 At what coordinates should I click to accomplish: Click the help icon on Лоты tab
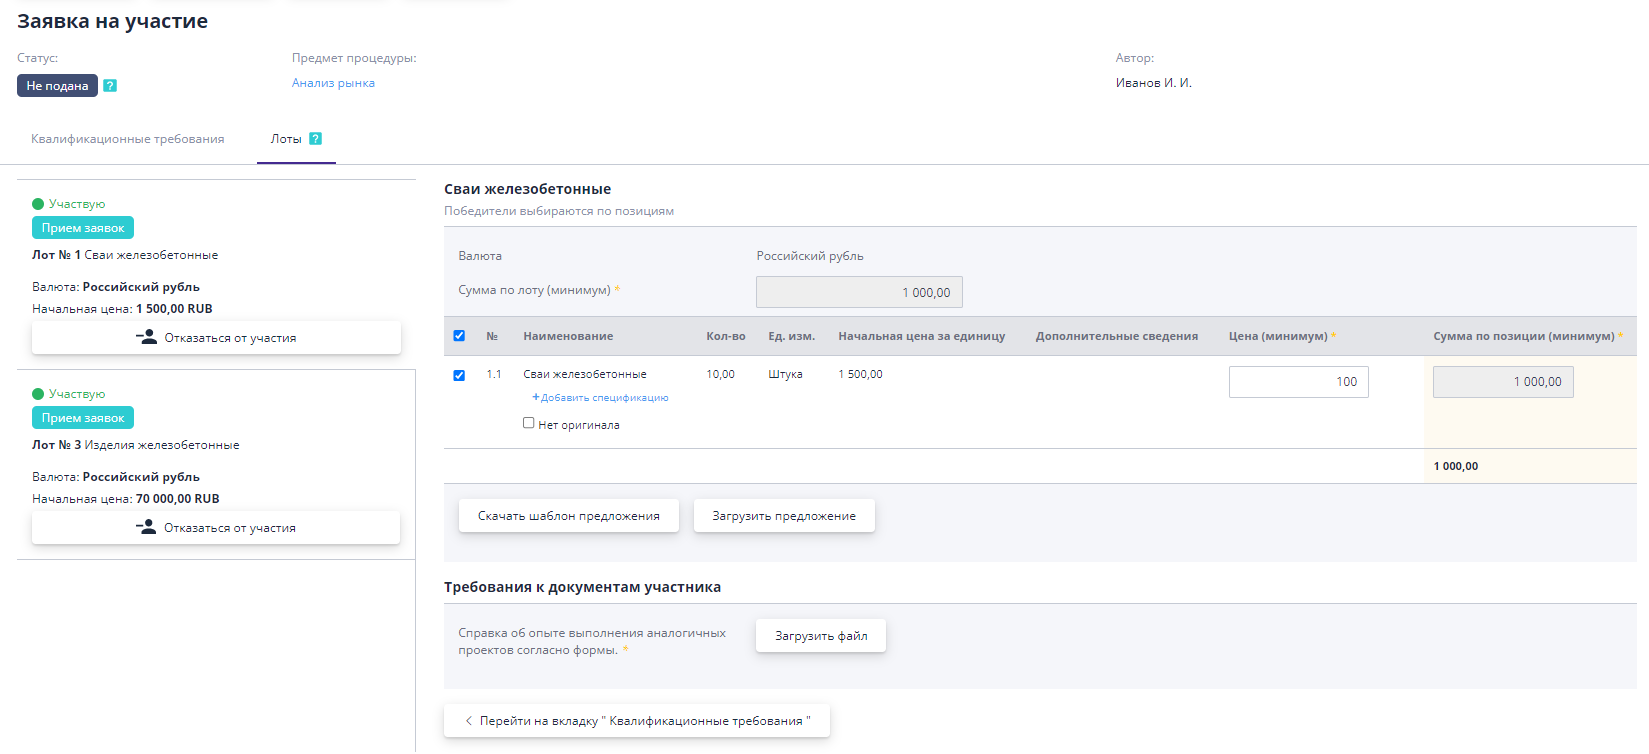tap(315, 139)
